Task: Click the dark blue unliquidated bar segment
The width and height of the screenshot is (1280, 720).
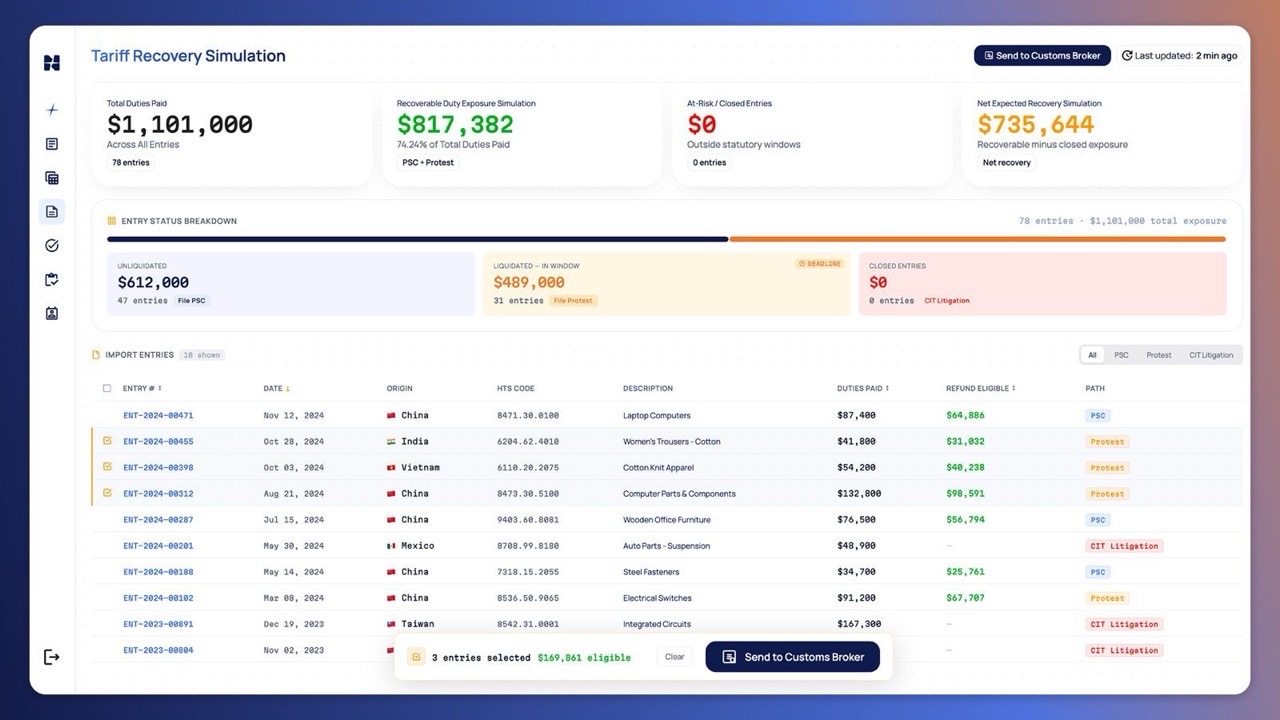Action: (418, 239)
